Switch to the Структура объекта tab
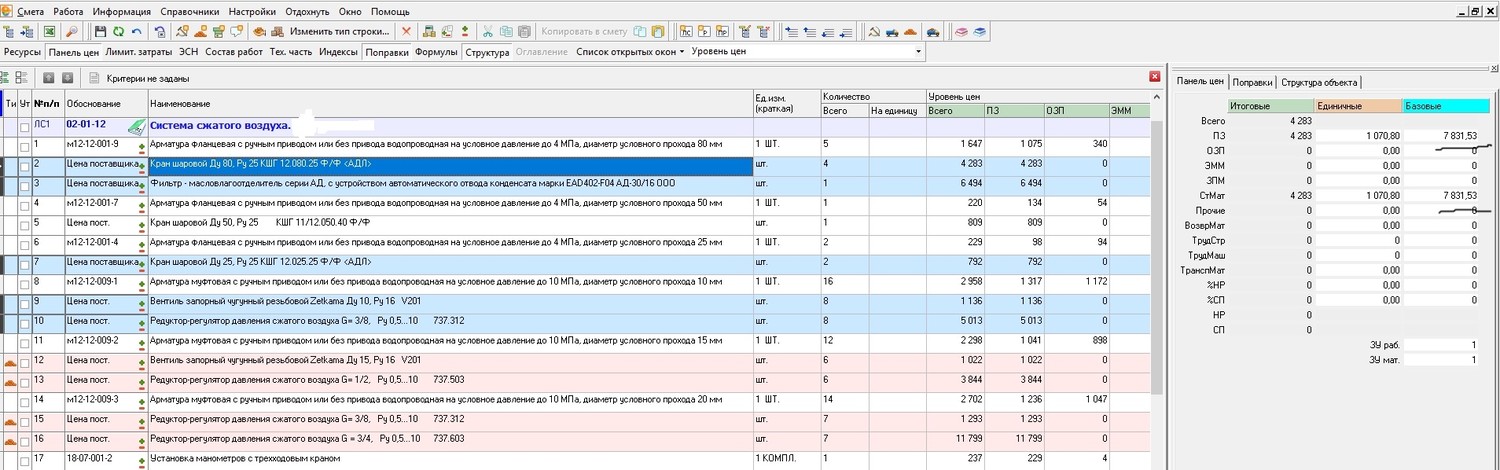 (x=1318, y=82)
